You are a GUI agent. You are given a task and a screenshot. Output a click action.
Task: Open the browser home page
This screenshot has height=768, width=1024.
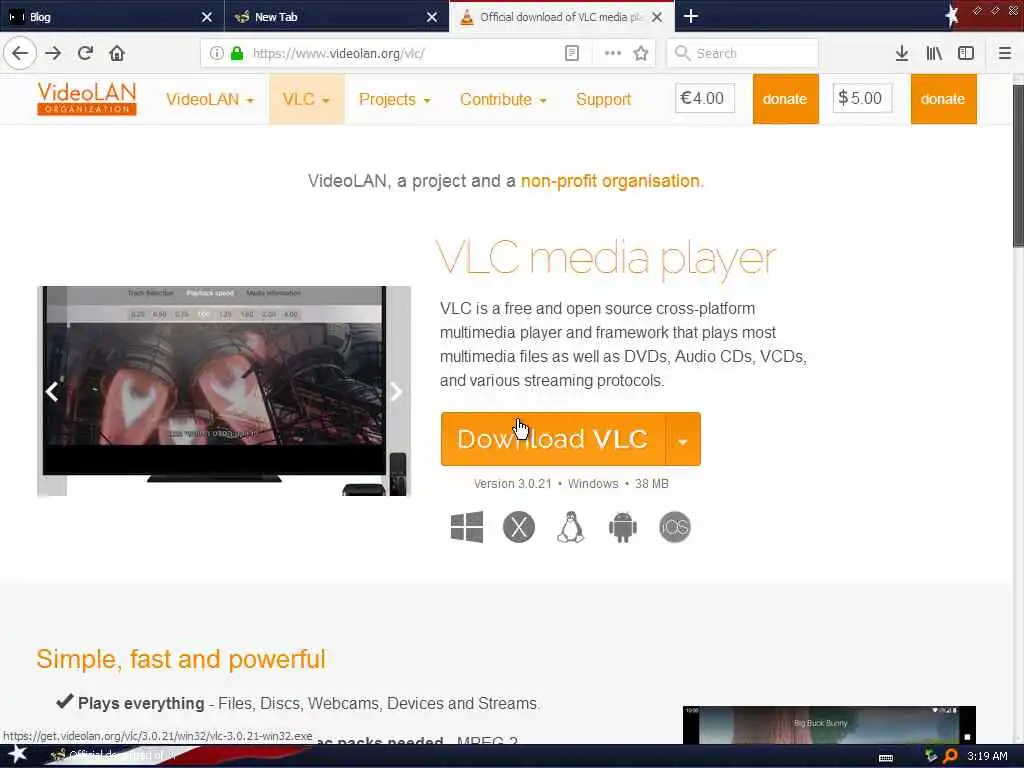coord(117,54)
